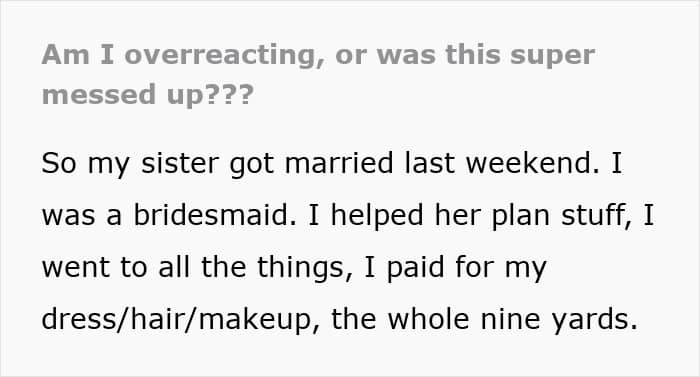Click the words "messed up???" in the title
Viewport: 700px width, 377px height.
(x=148, y=95)
